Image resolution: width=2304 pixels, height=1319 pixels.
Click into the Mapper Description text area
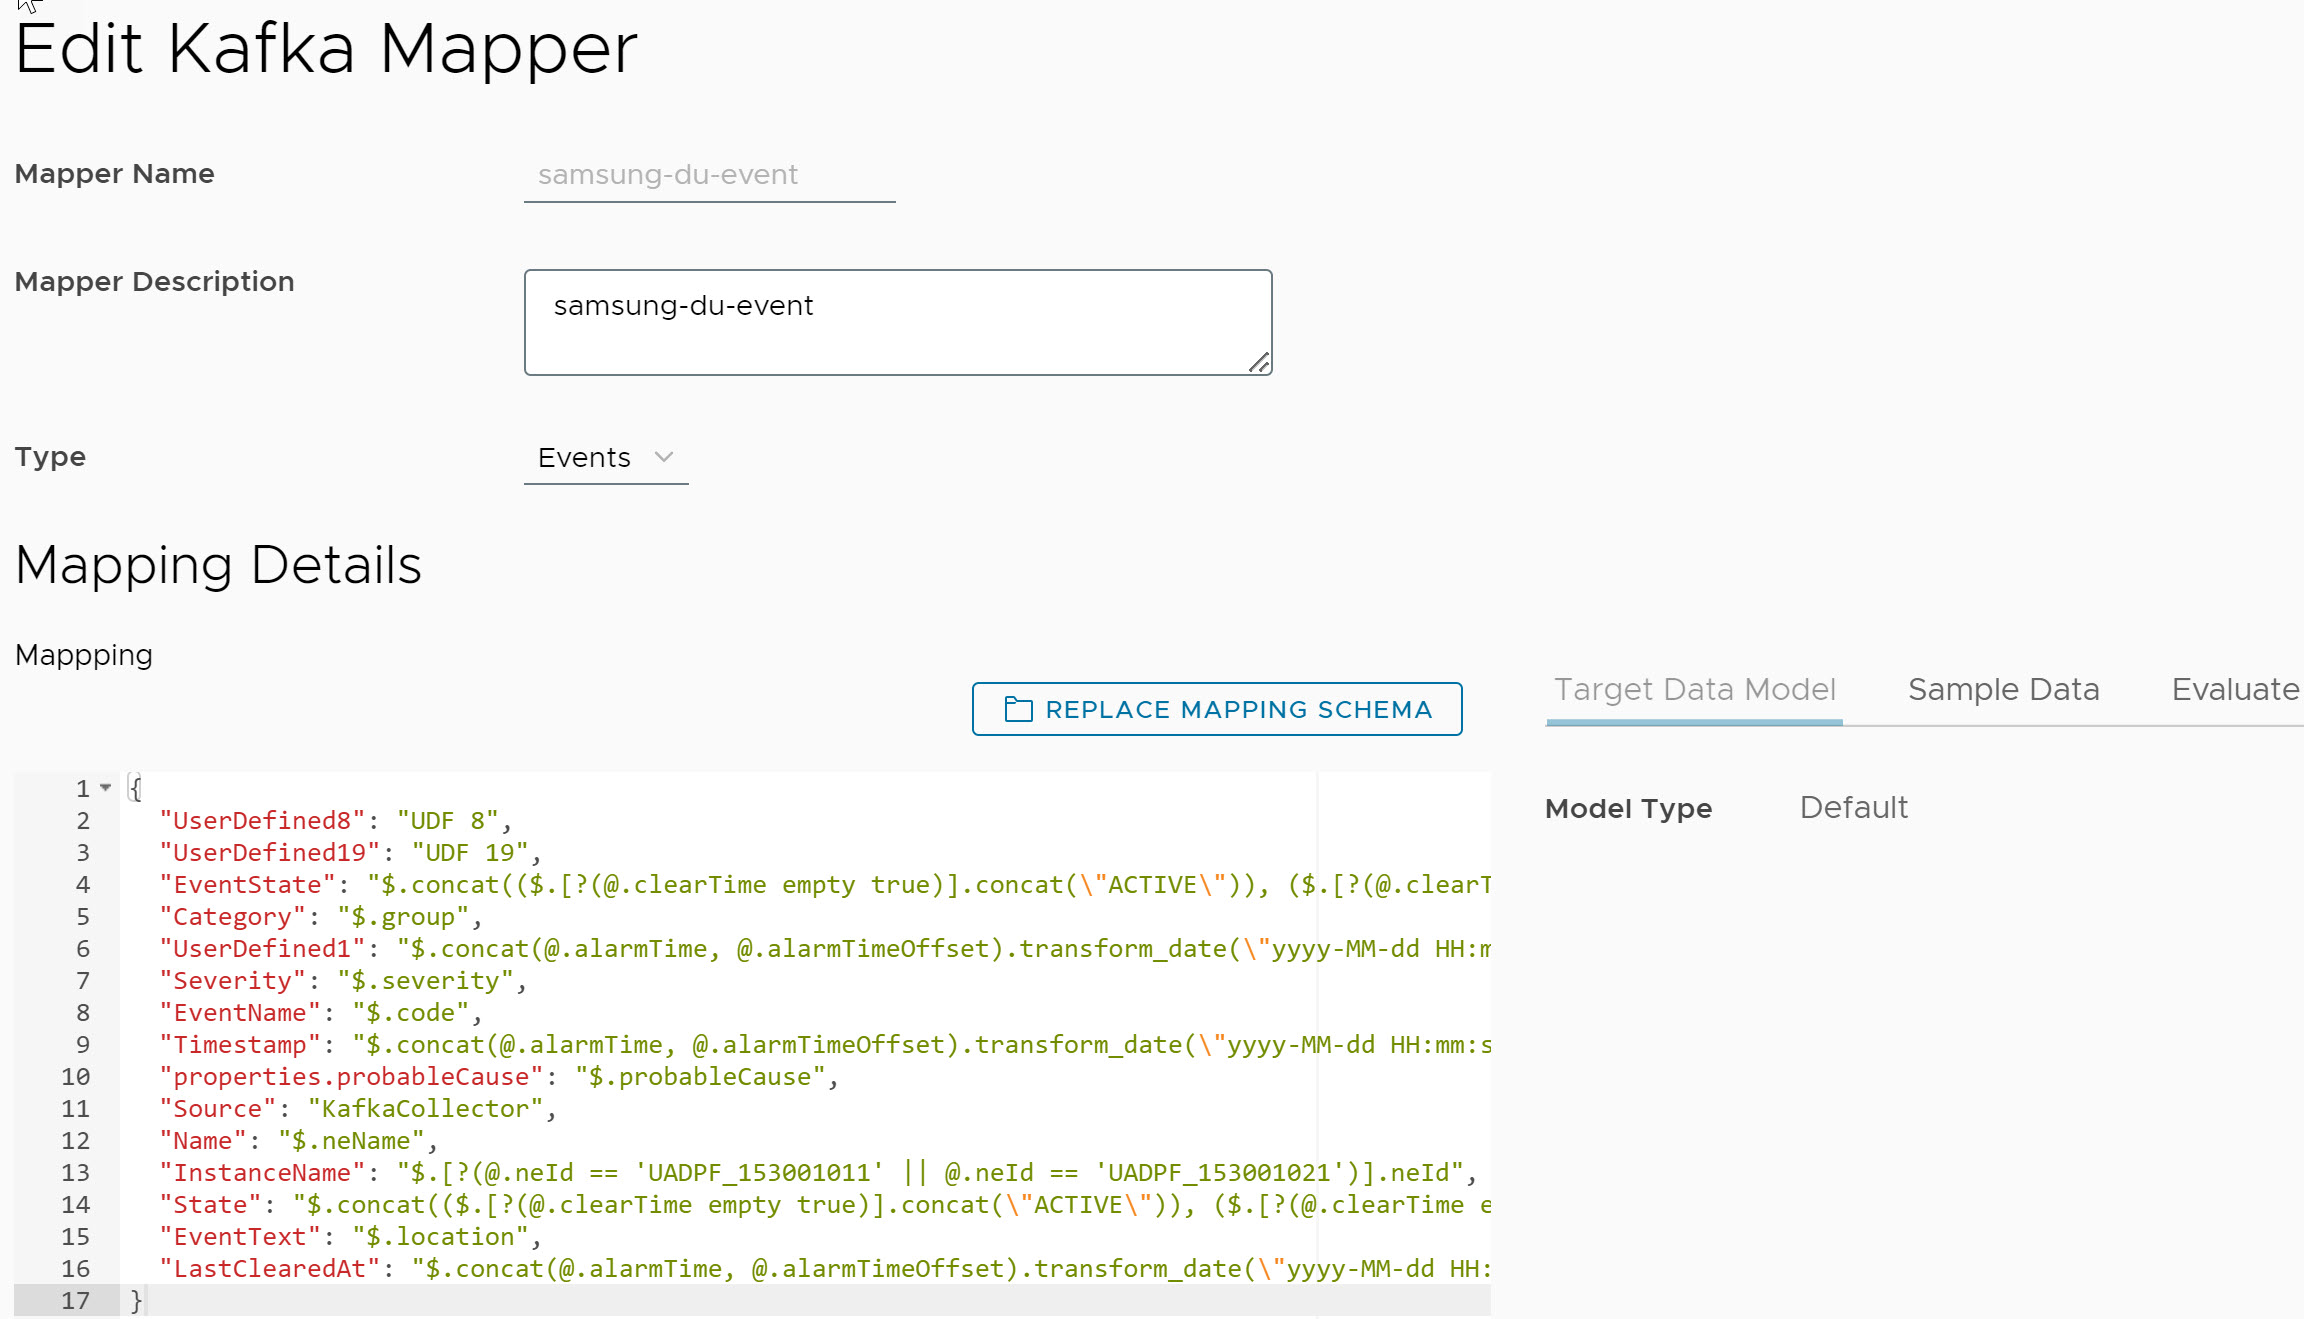point(898,322)
